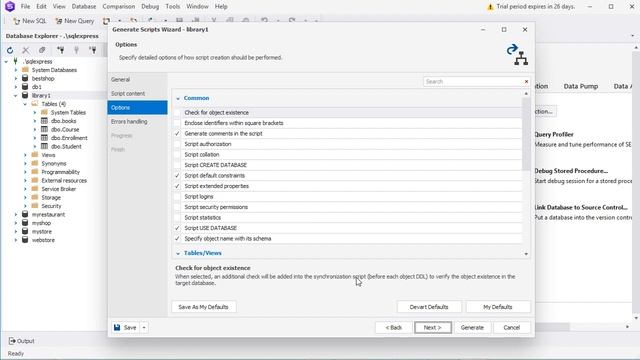Click Save As My Defaults button

[203, 307]
